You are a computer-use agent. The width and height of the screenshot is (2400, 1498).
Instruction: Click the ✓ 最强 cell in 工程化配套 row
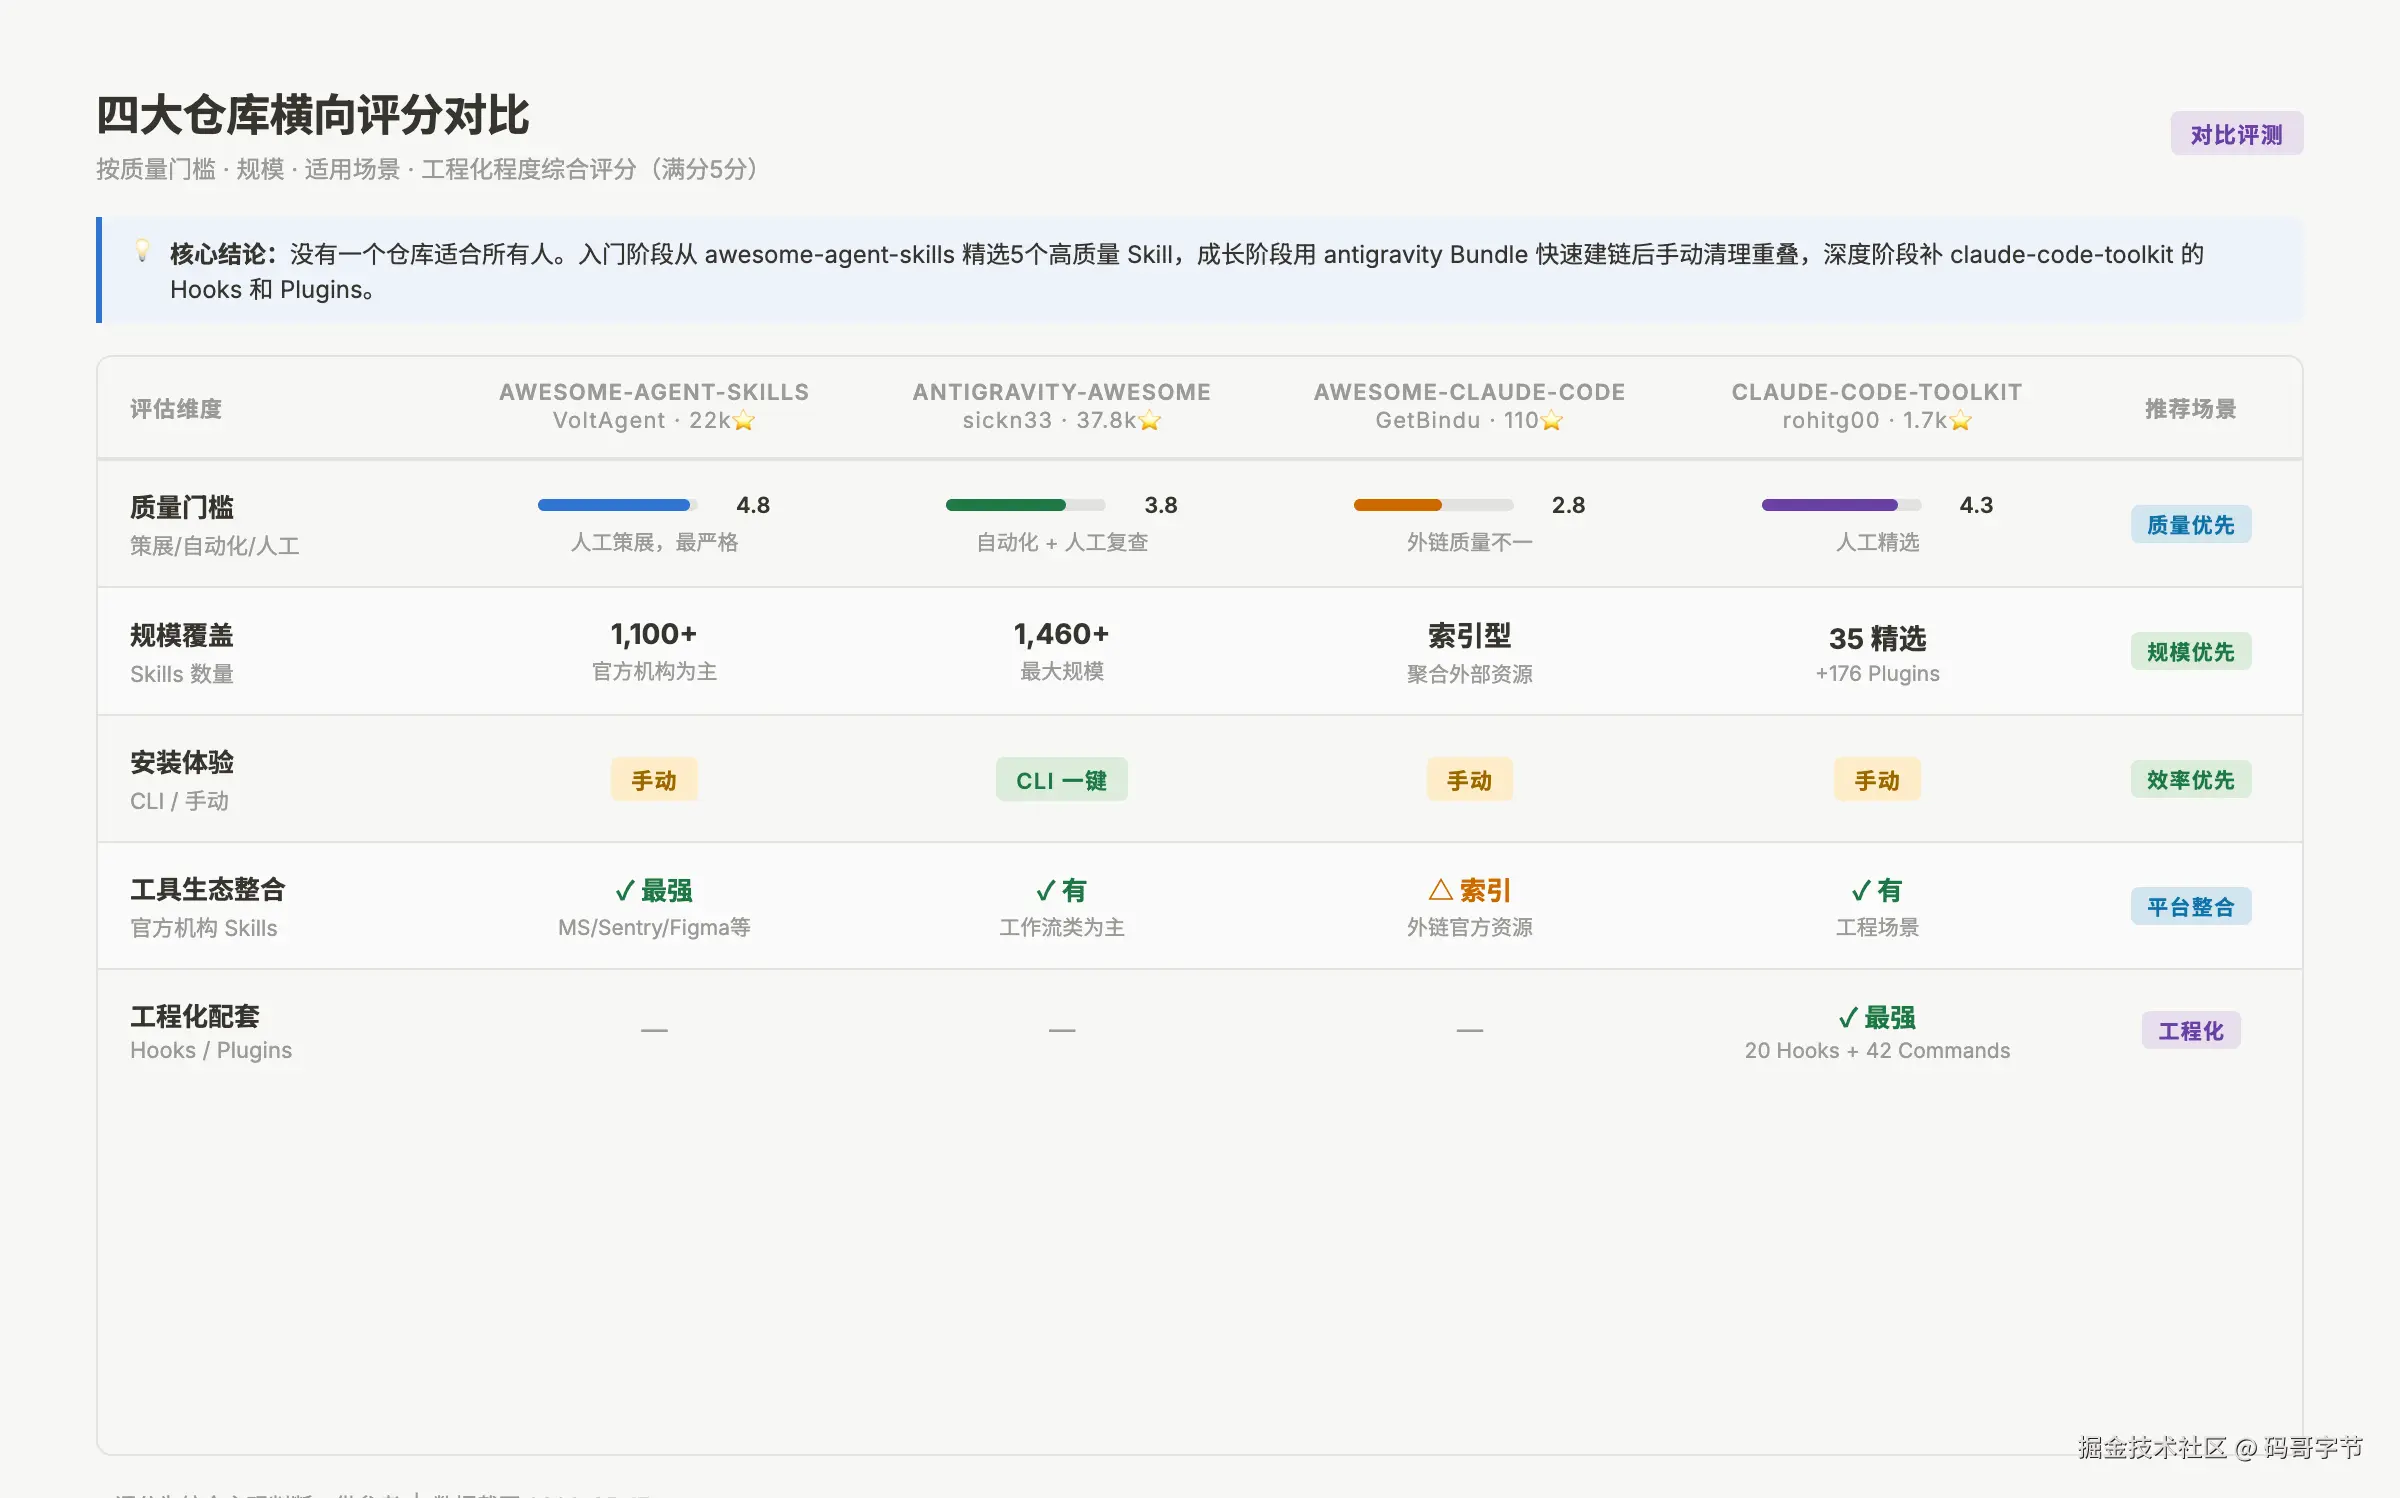click(1877, 1017)
